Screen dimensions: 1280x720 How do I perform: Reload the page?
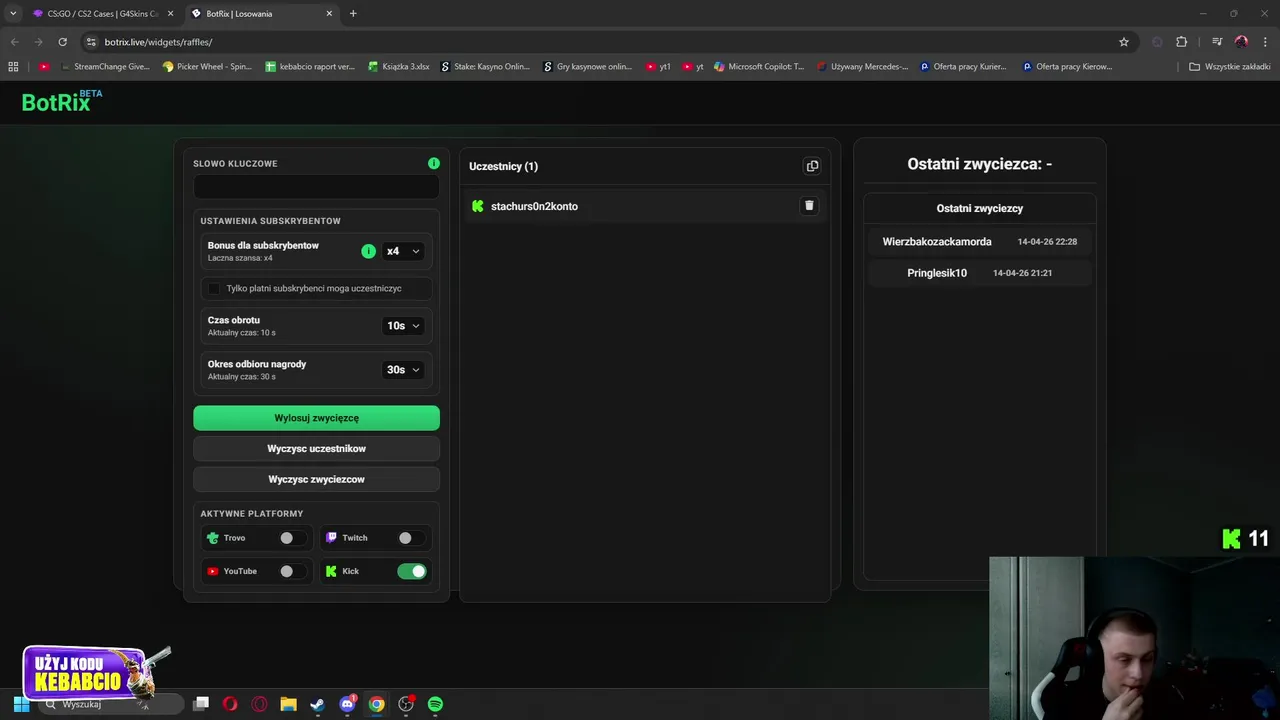click(x=62, y=42)
